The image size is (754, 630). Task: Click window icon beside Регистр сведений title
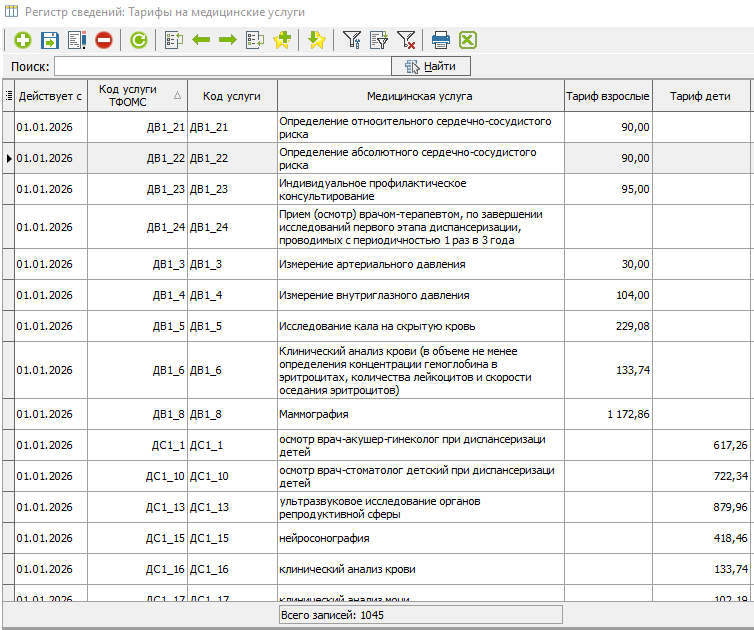[11, 11]
